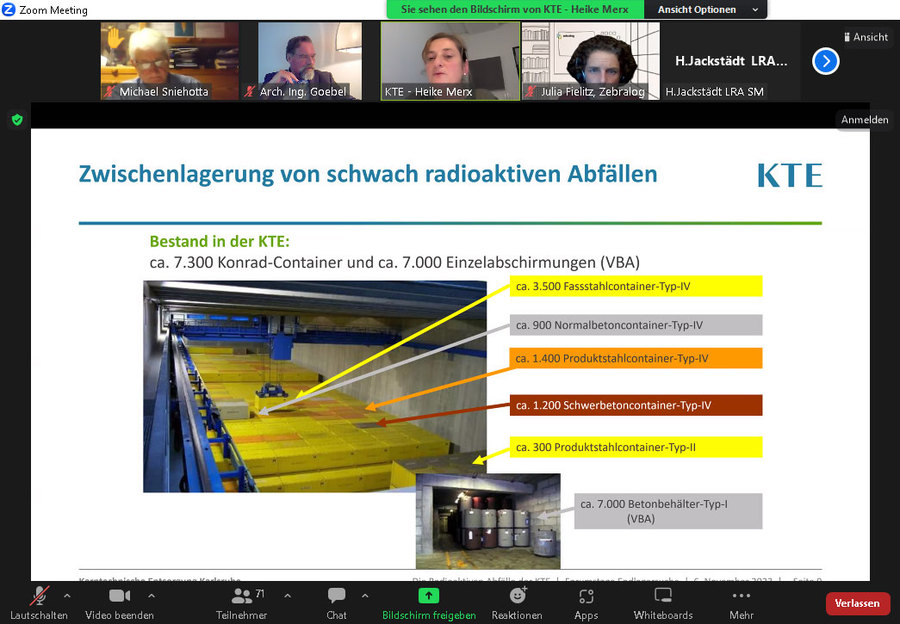This screenshot has height=624, width=900.
Task: Click the green encryption shield icon
Action: coord(17,119)
